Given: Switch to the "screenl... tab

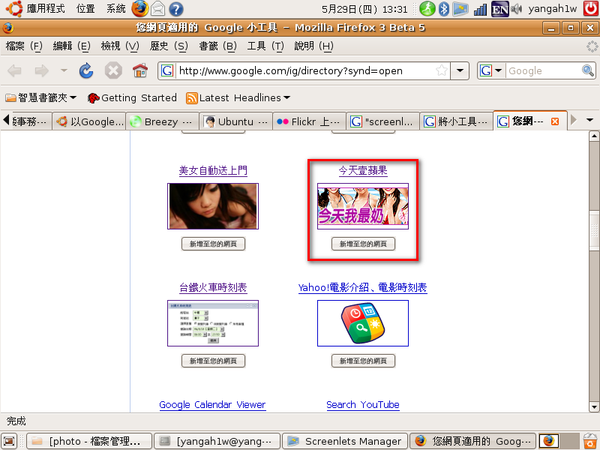Looking at the screenshot, I should (x=383, y=122).
